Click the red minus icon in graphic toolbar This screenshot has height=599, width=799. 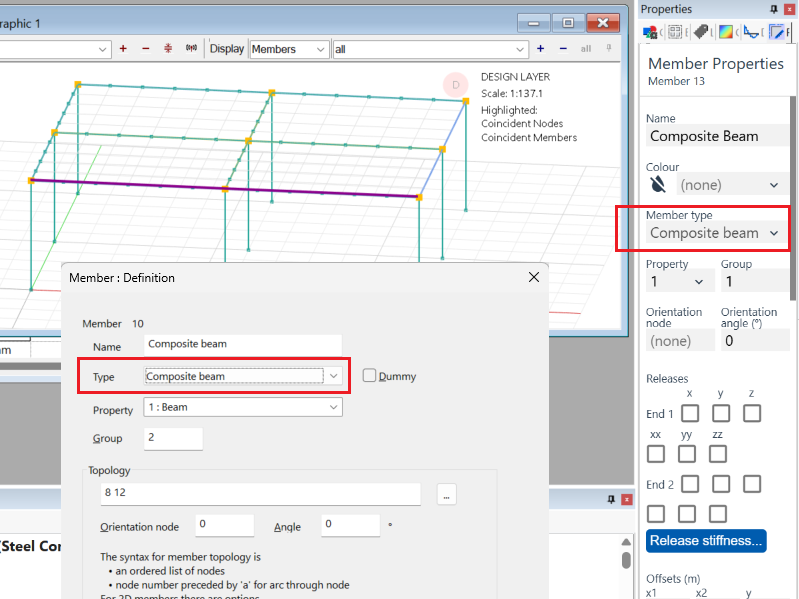point(145,49)
